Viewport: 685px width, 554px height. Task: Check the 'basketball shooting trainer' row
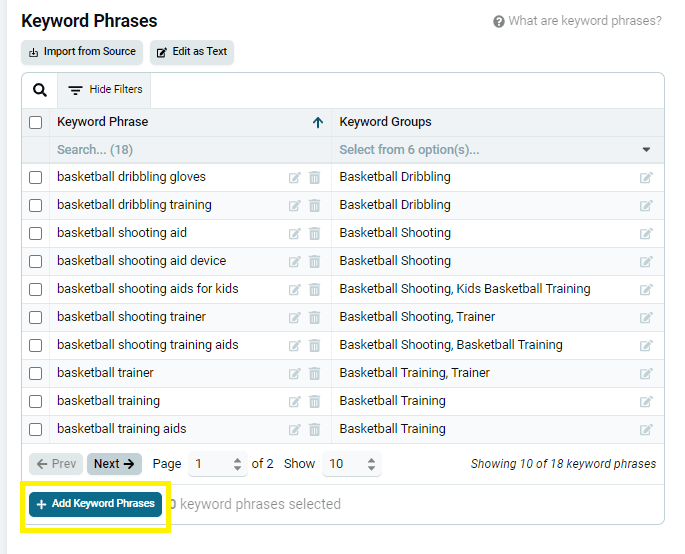(x=36, y=317)
